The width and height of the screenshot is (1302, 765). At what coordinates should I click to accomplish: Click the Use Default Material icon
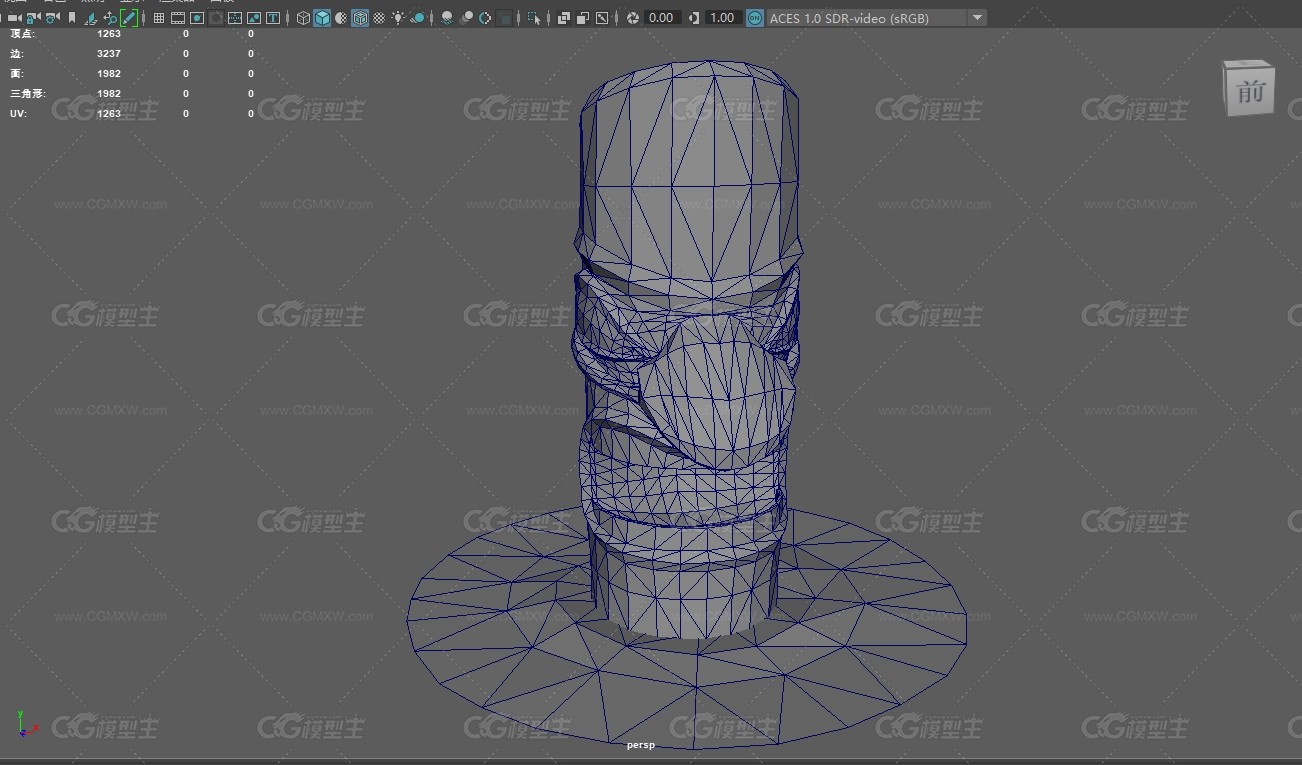point(340,18)
